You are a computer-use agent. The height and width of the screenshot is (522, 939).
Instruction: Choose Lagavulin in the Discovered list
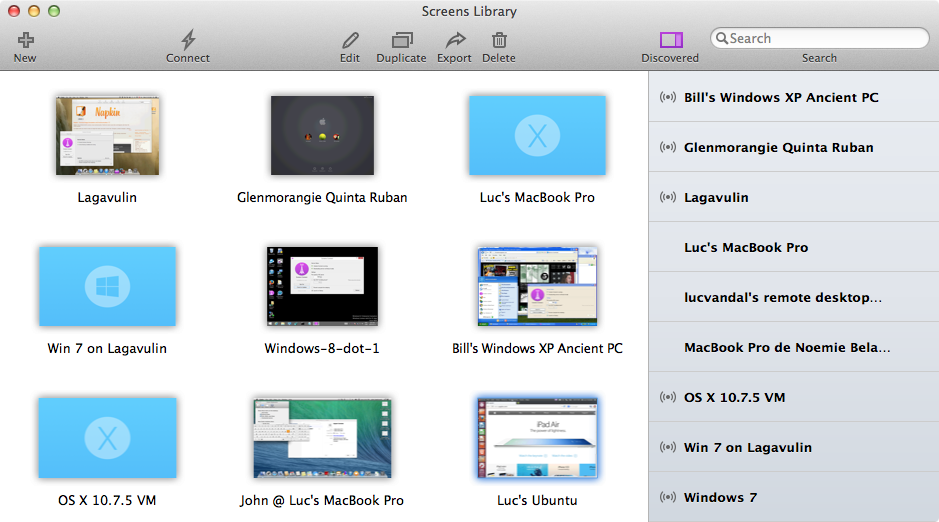point(794,197)
